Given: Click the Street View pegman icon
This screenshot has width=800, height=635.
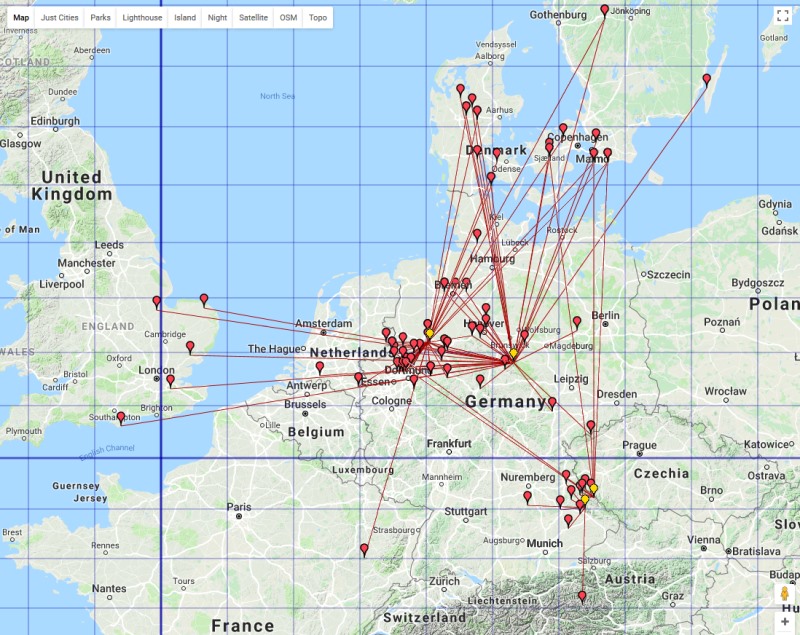Looking at the screenshot, I should 784,594.
